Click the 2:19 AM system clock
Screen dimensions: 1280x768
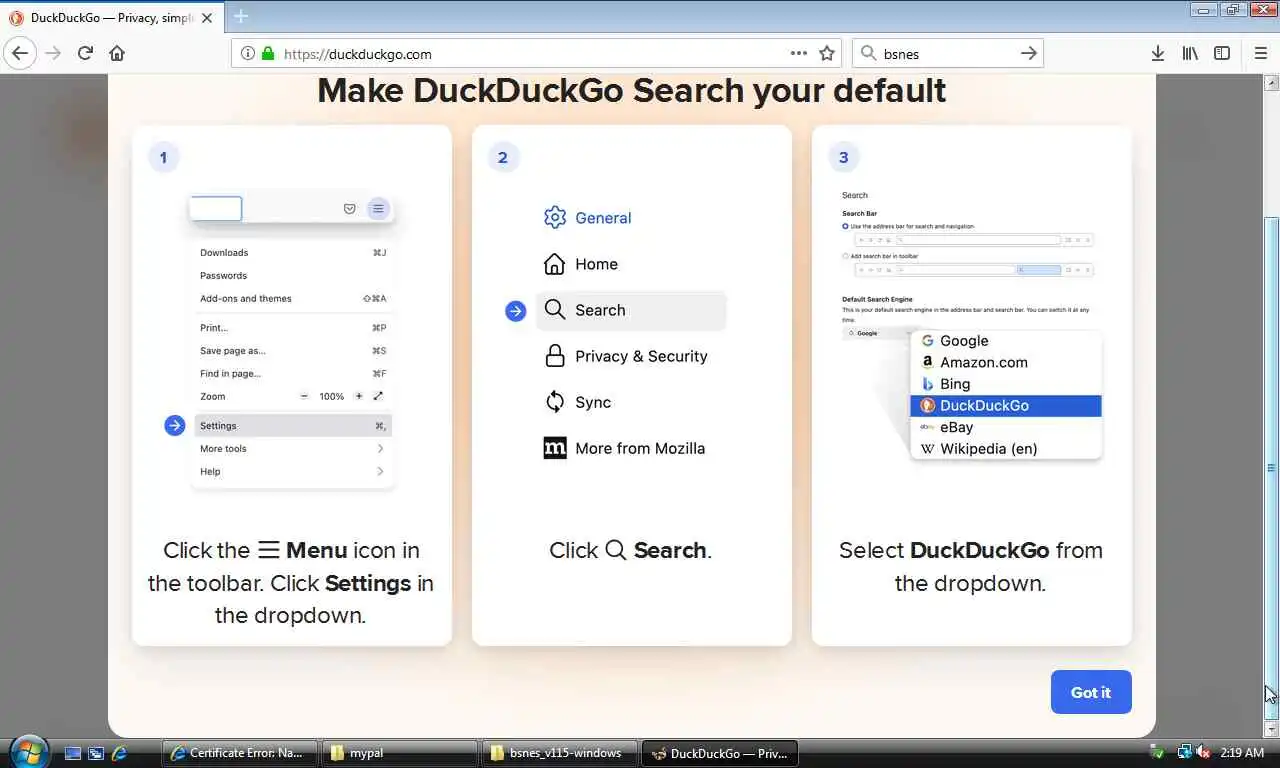[x=1242, y=752]
